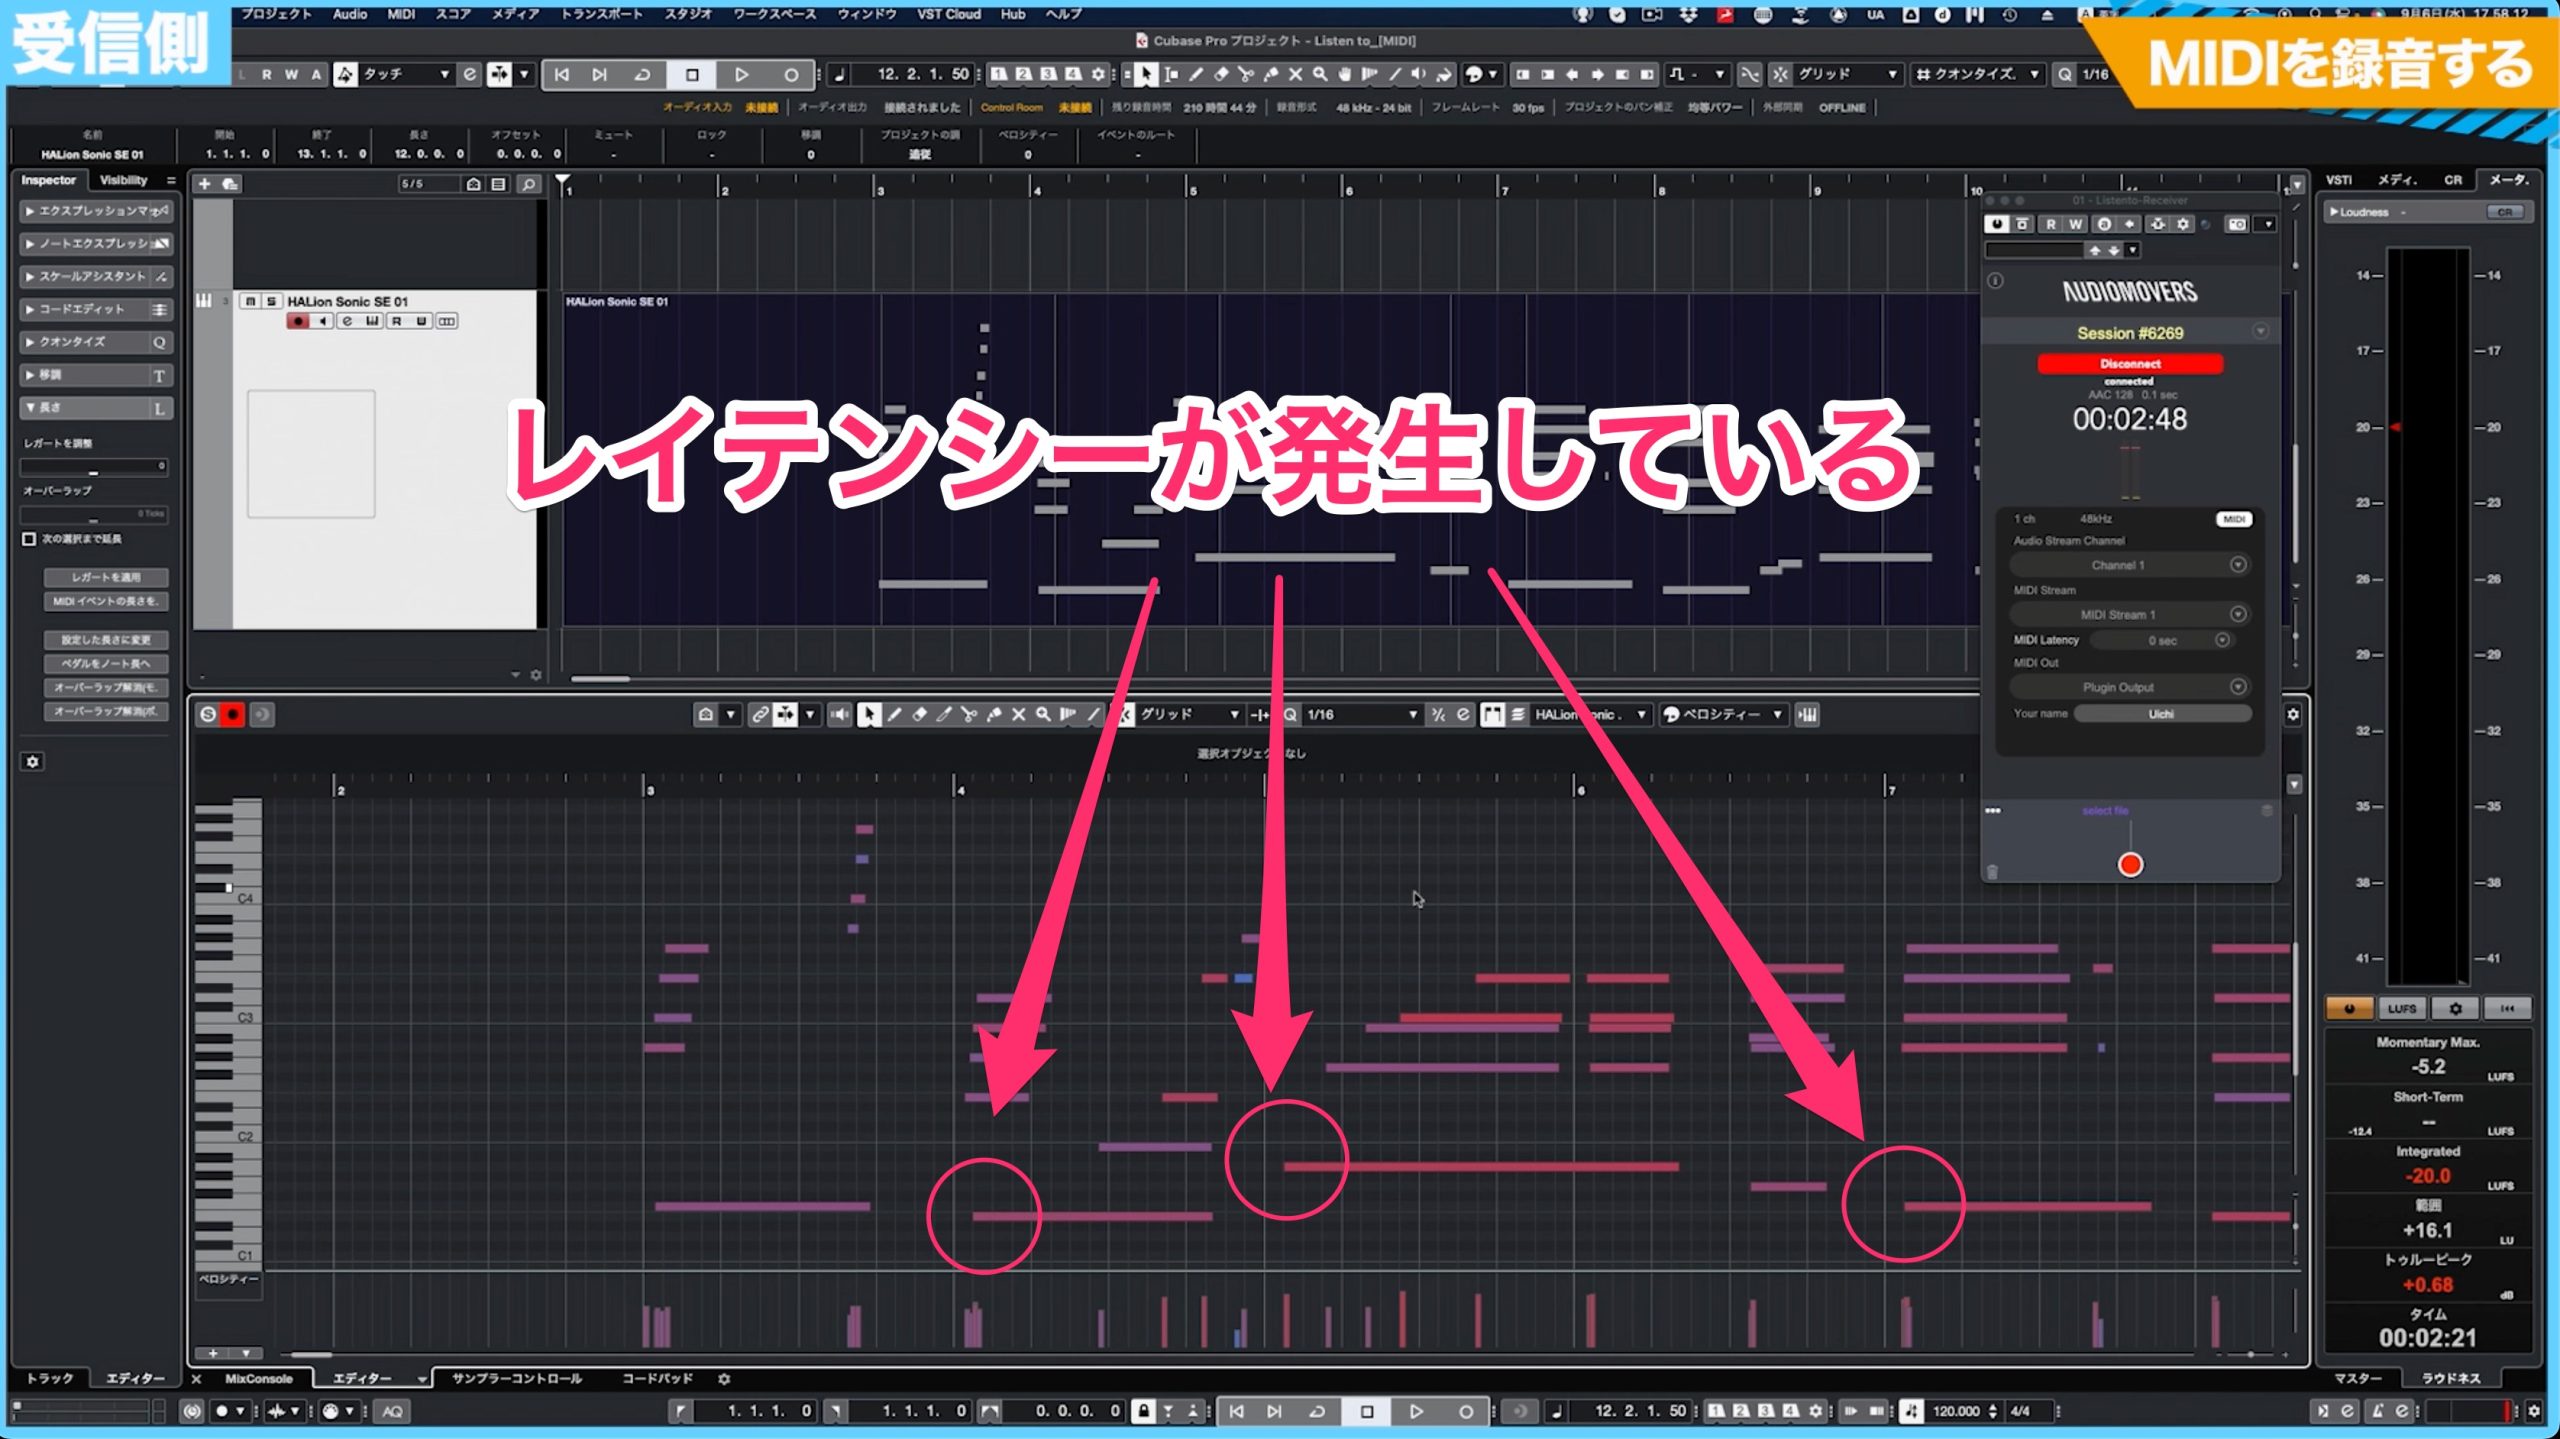
Task: Open the トランスポート menu
Action: tap(602, 14)
